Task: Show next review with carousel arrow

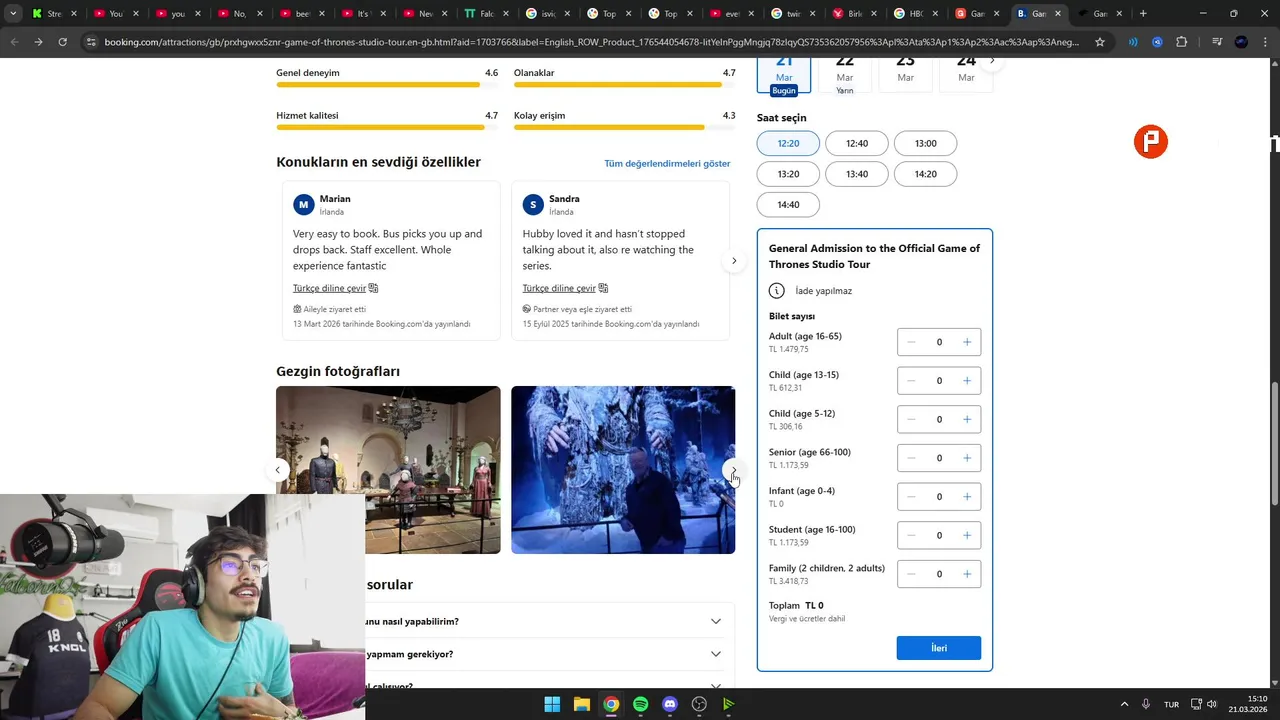Action: pos(734,261)
